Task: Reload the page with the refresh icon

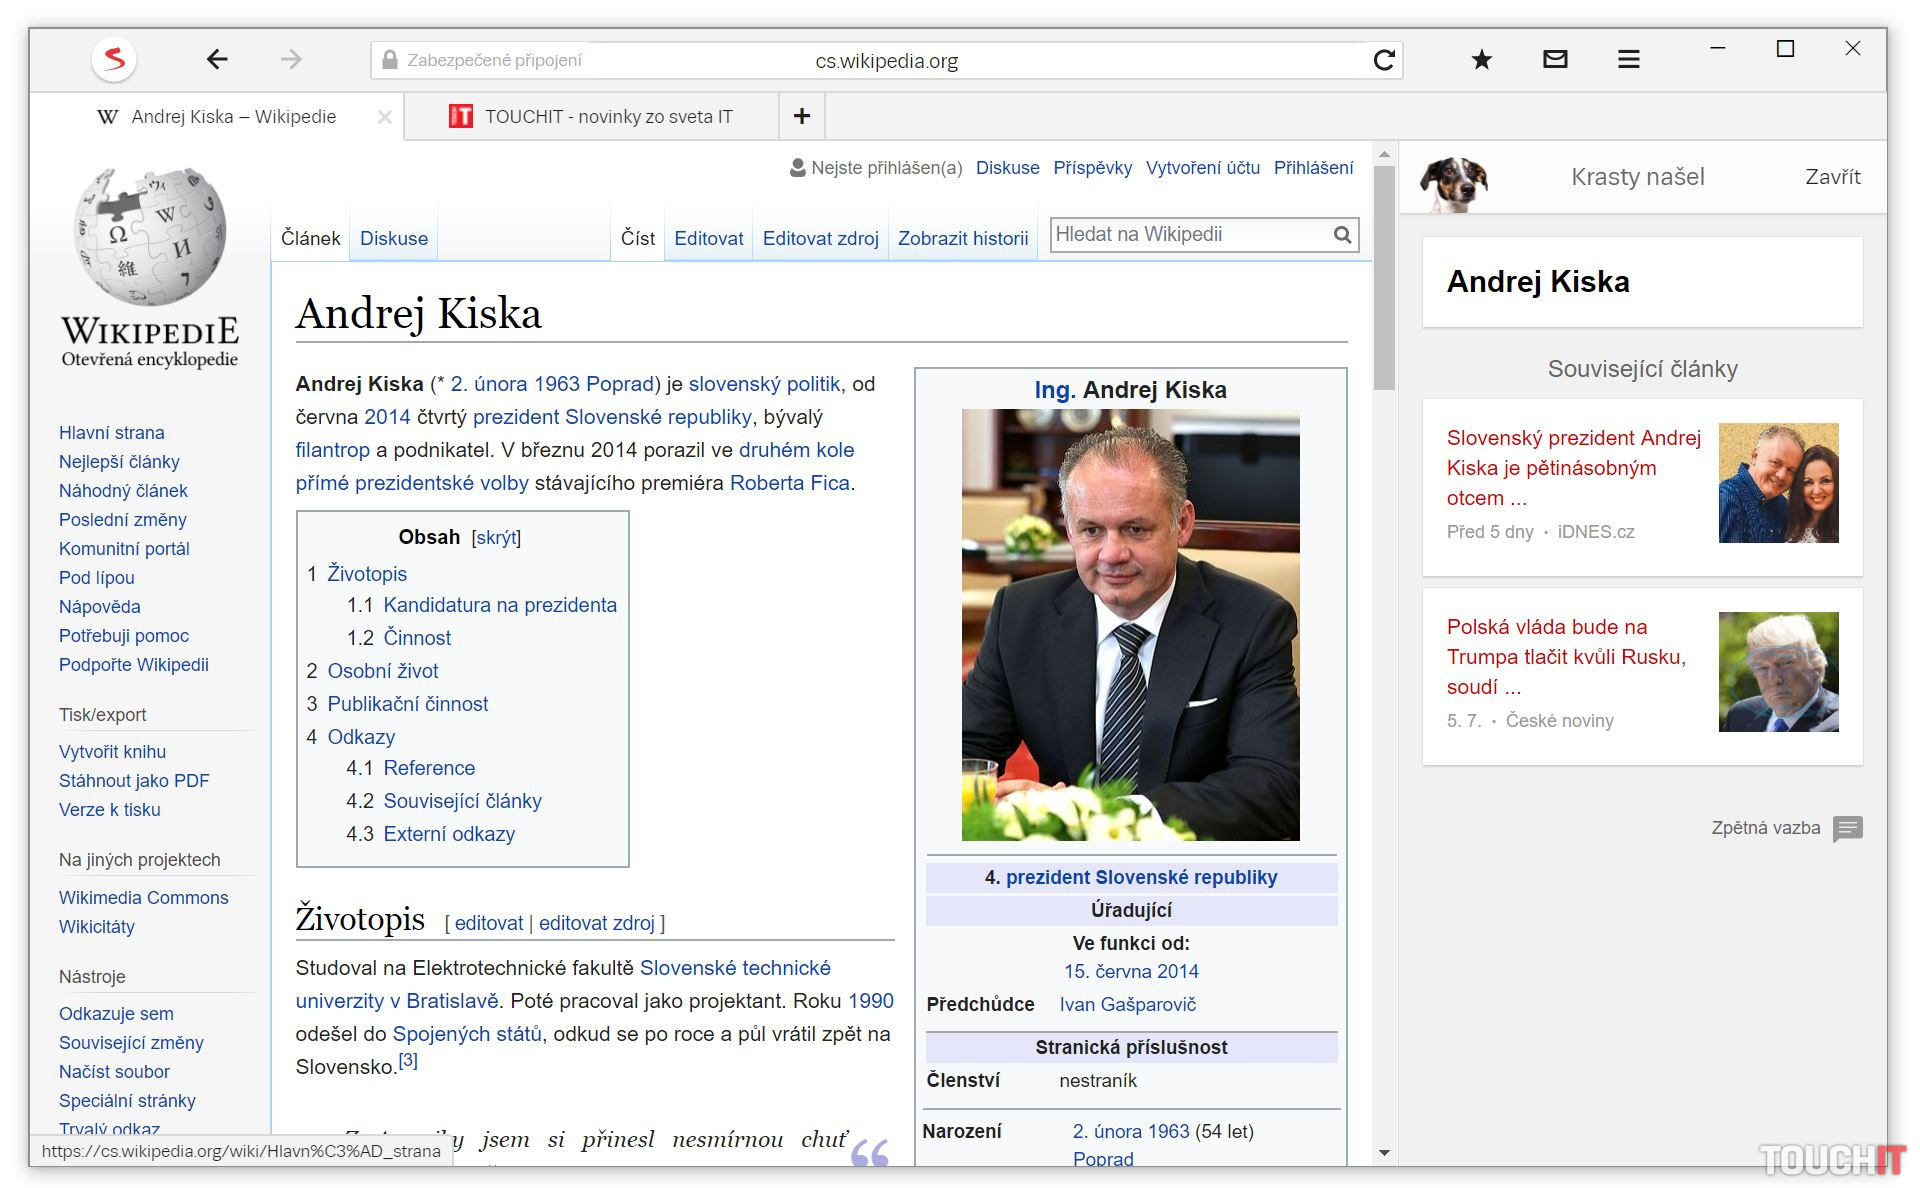Action: 1384,60
